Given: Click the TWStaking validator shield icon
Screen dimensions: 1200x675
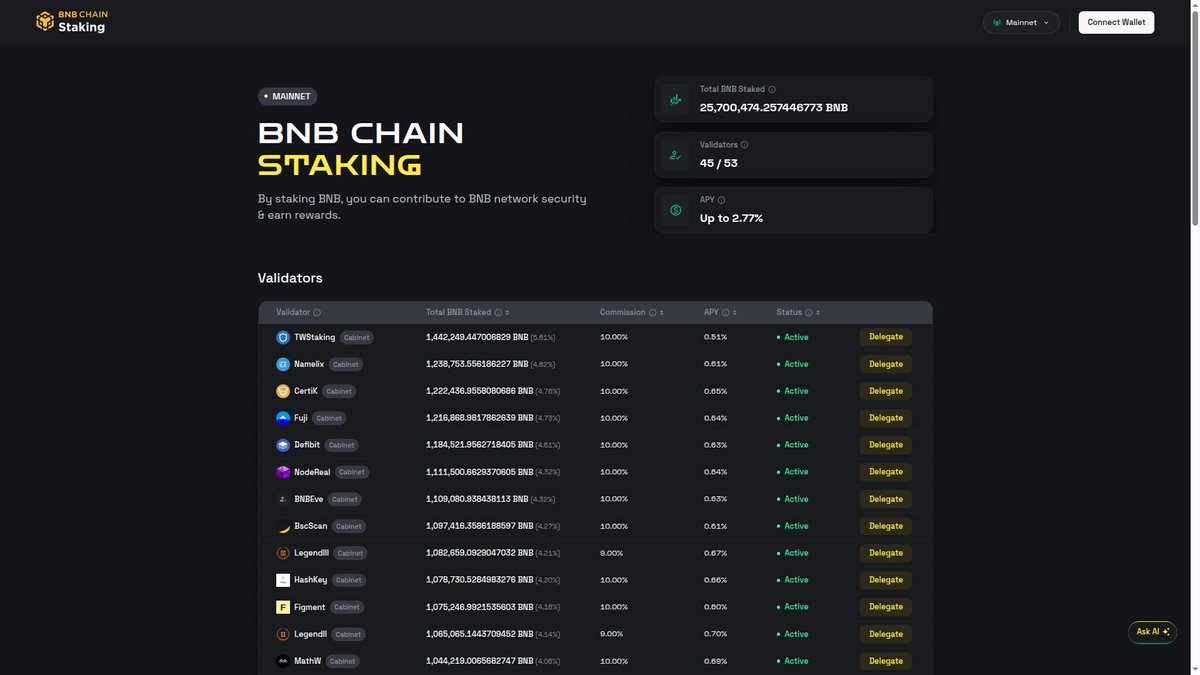Looking at the screenshot, I should point(283,337).
